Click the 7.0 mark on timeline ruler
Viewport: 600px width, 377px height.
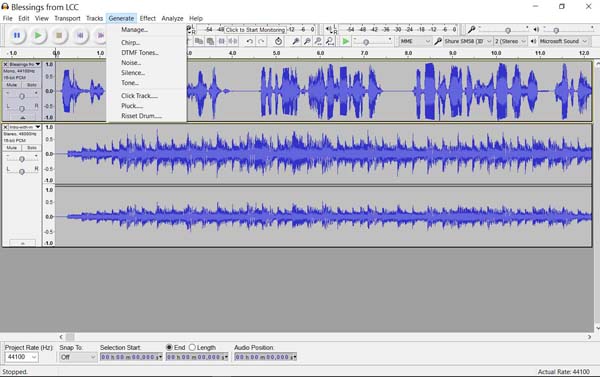[365, 53]
